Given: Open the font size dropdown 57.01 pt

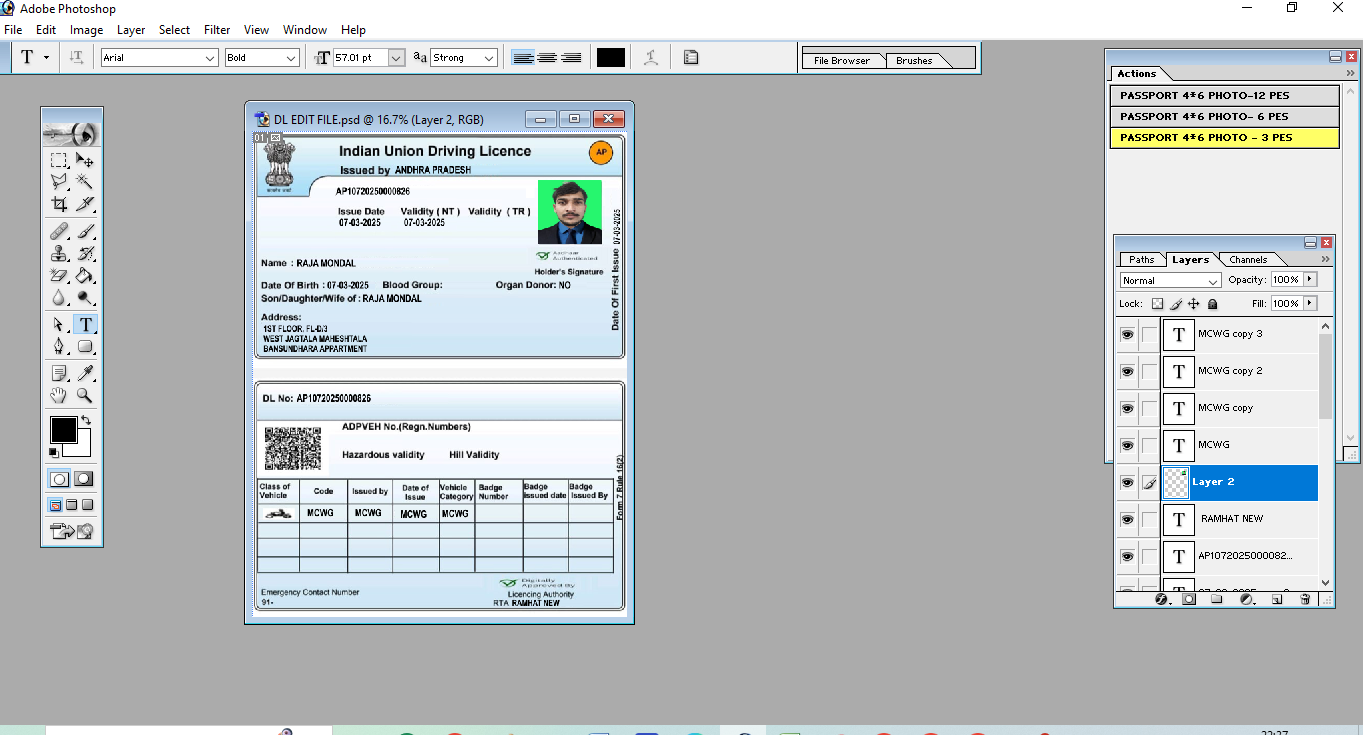Looking at the screenshot, I should [x=396, y=58].
